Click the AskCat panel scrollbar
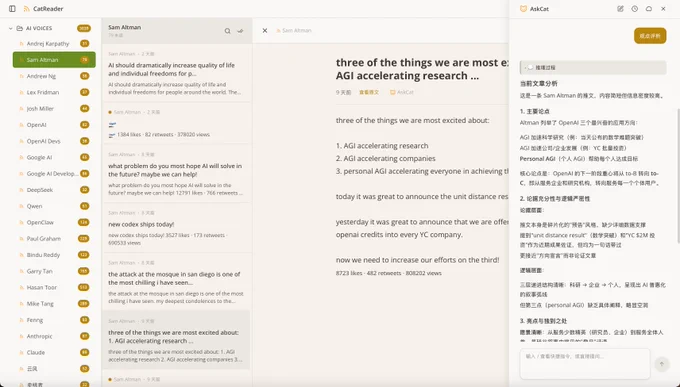680x387 pixels. pos(678,176)
